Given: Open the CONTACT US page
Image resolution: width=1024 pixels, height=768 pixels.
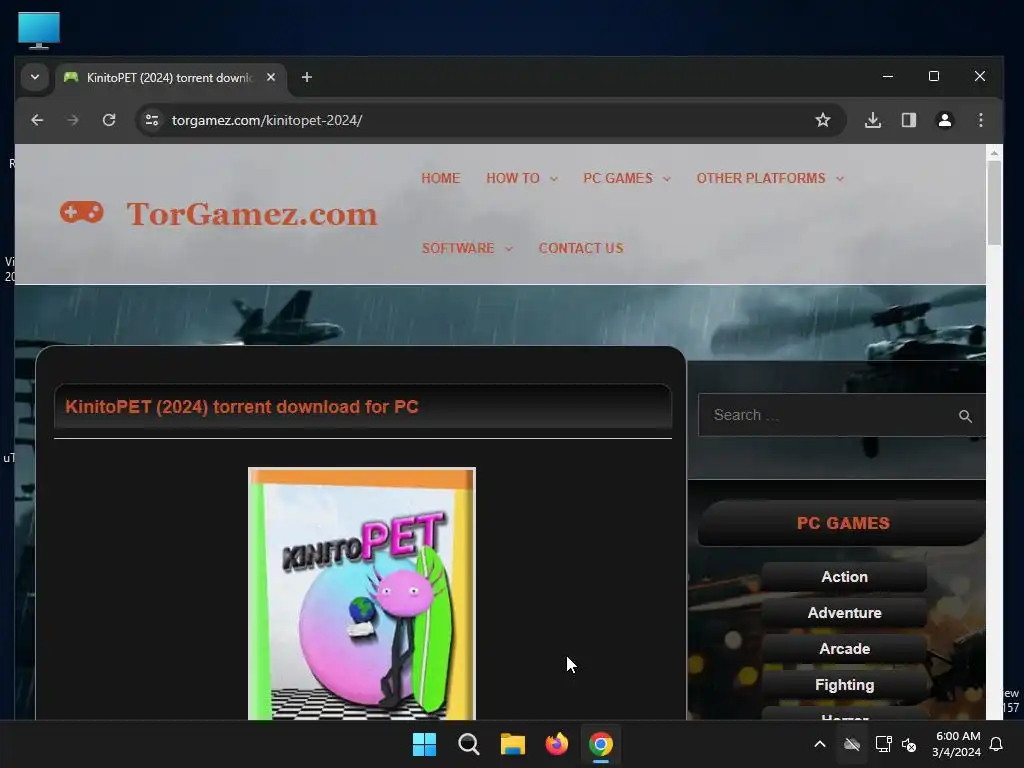Looking at the screenshot, I should (x=581, y=248).
